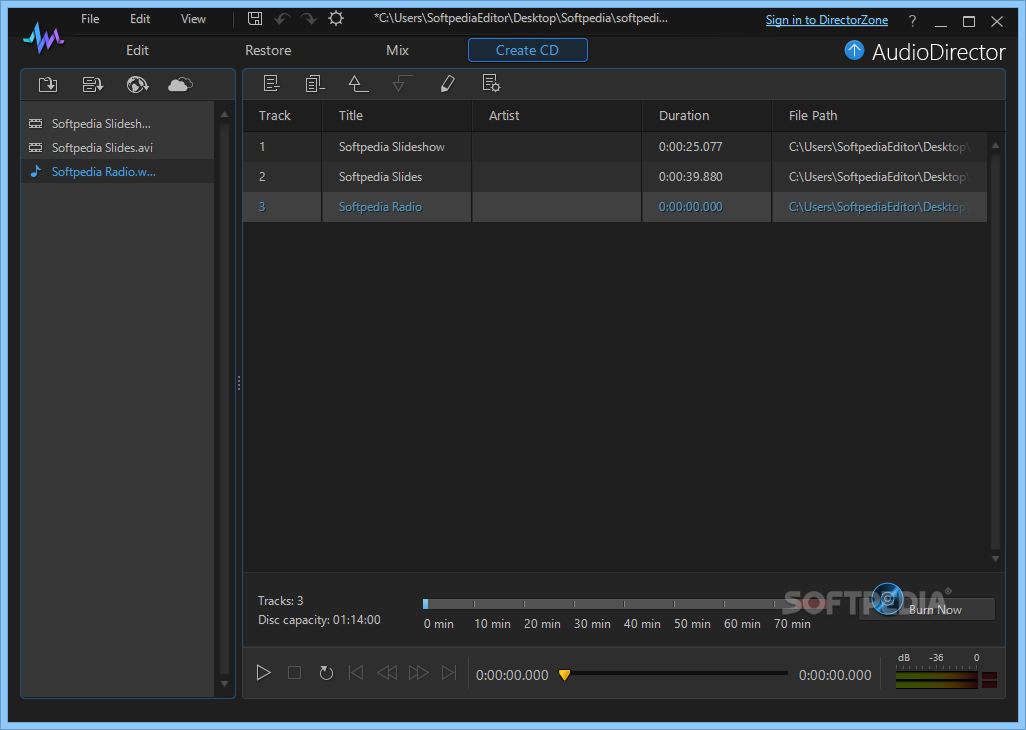Click the library scroll up arrow
The width and height of the screenshot is (1026, 730).
click(224, 114)
